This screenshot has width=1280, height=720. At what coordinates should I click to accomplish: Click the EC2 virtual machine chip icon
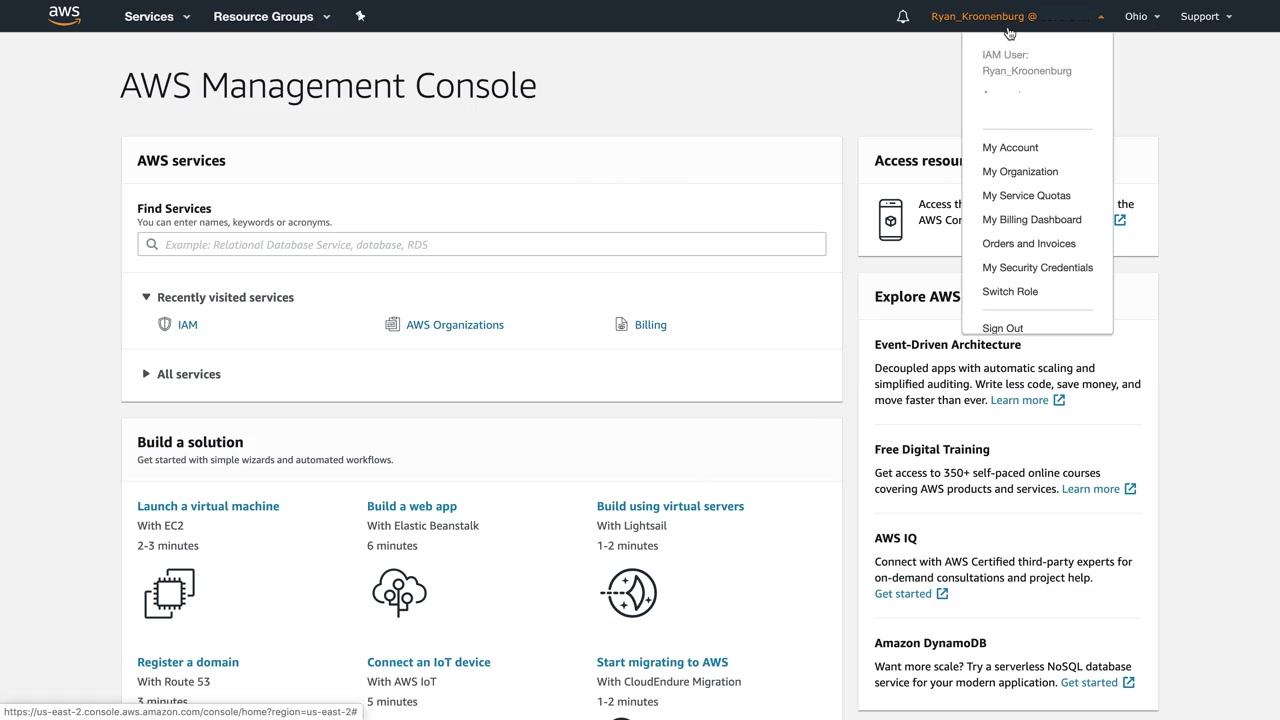coord(169,593)
